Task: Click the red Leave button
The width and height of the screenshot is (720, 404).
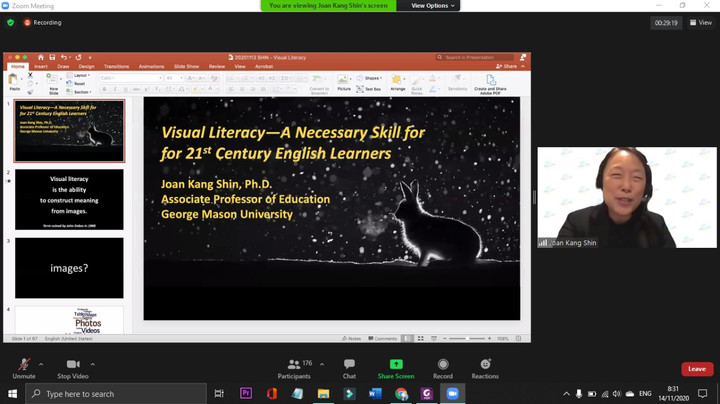Action: tap(696, 369)
